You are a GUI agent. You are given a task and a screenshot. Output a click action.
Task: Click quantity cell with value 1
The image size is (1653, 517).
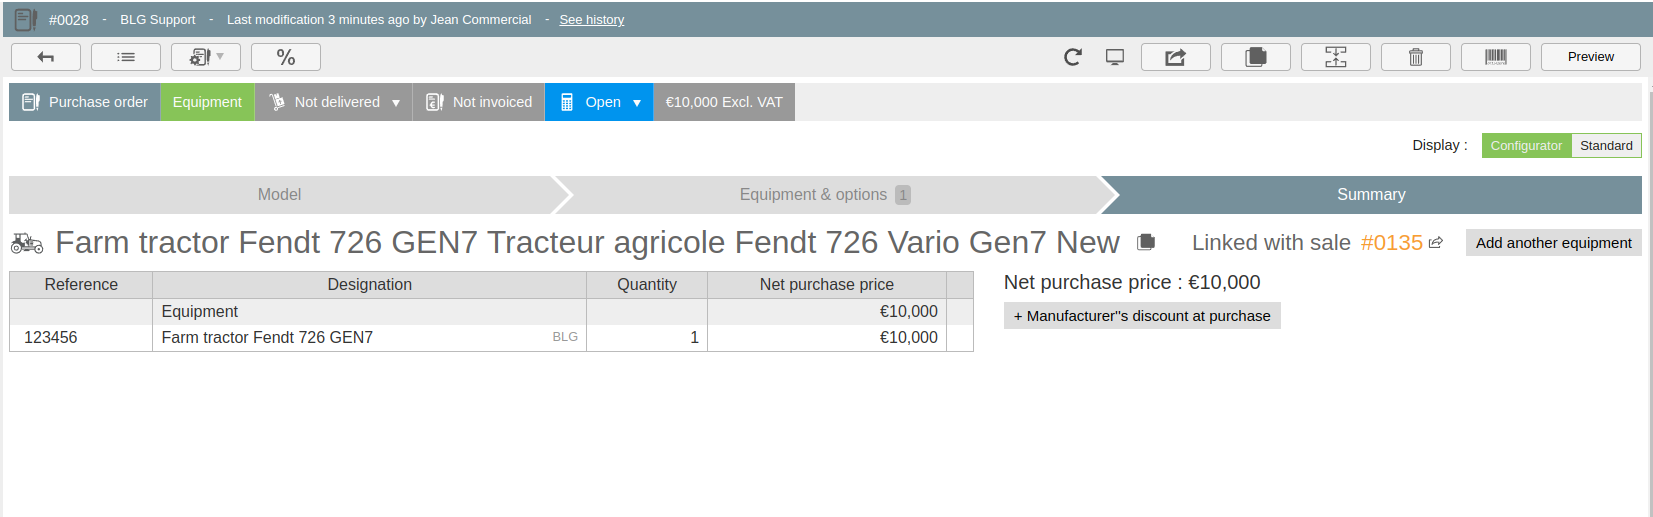point(647,338)
